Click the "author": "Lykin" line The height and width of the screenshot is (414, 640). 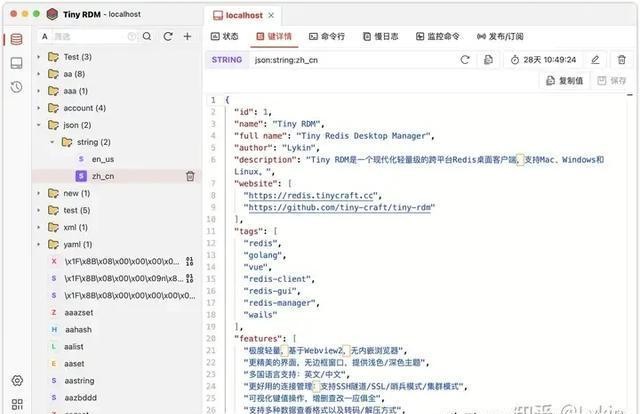277,148
